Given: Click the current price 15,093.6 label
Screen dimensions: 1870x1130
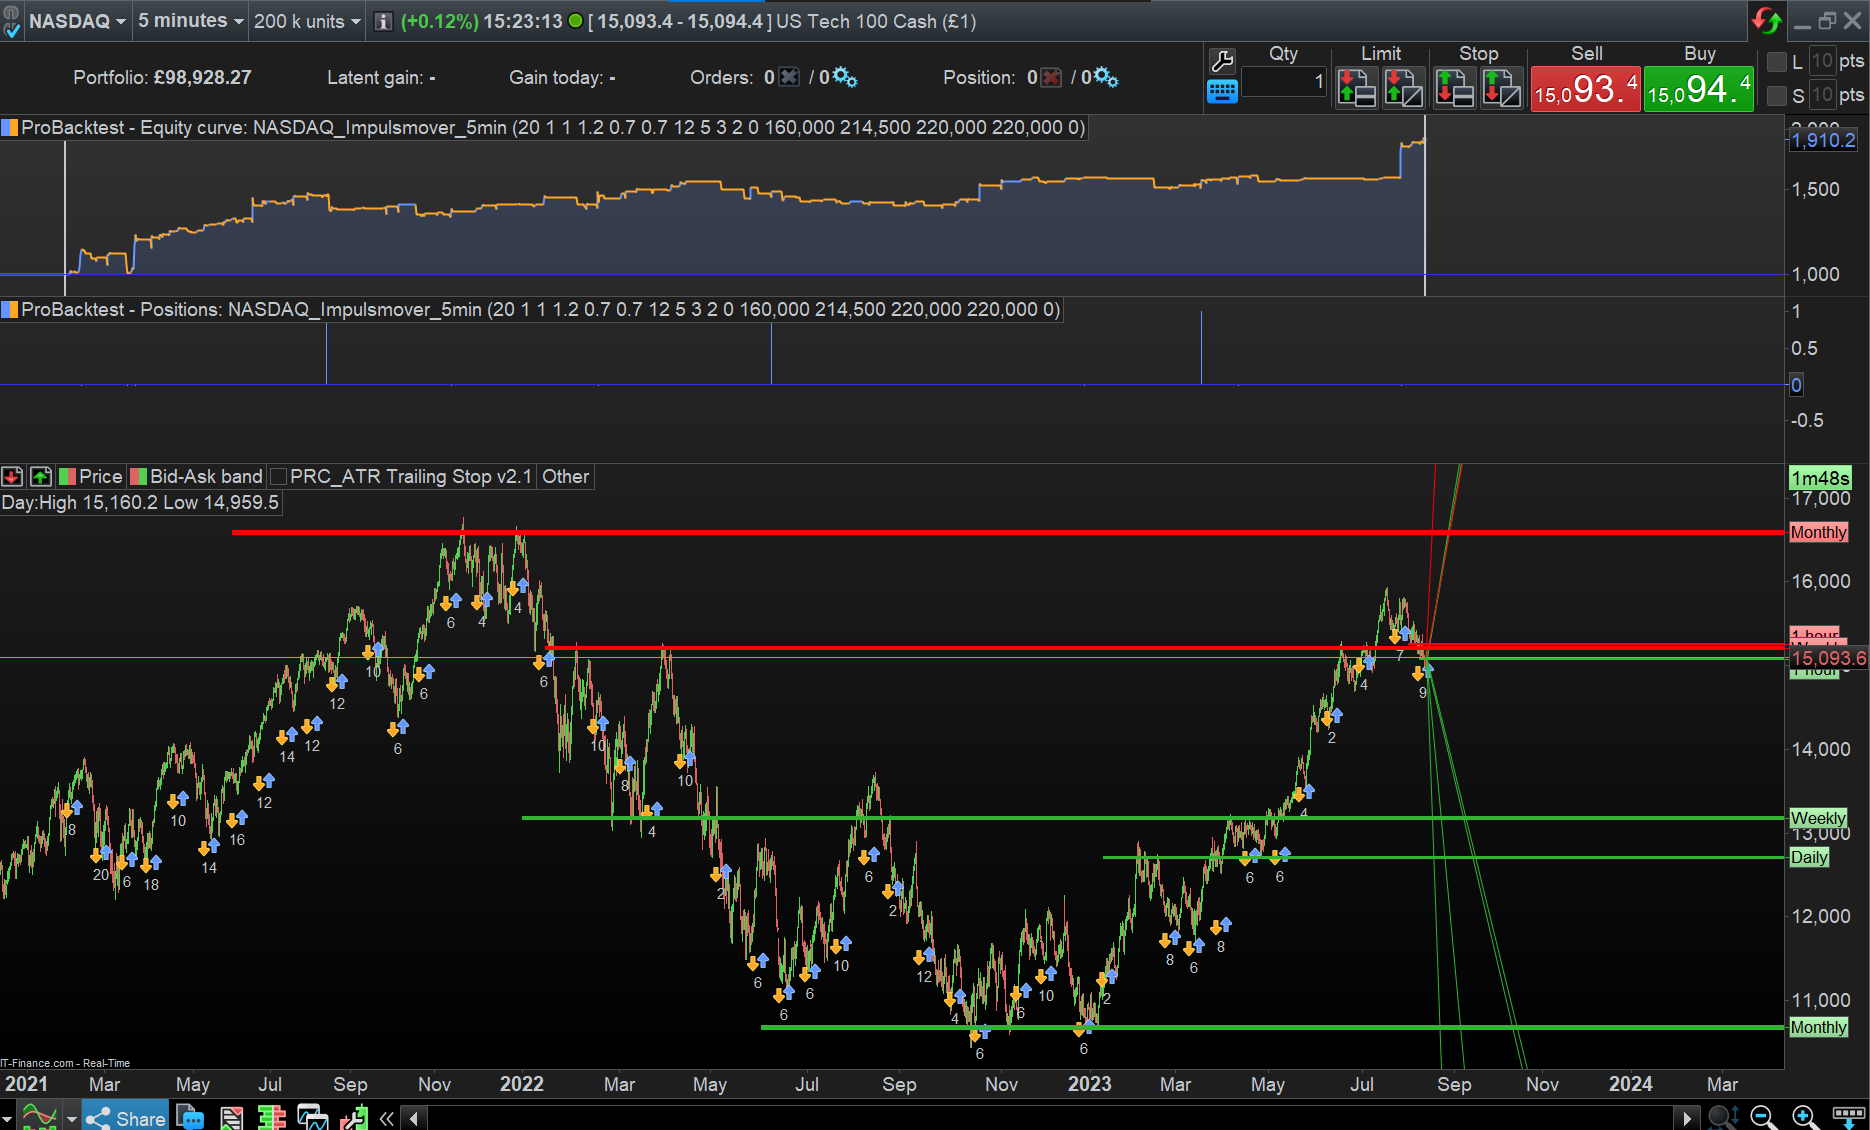Looking at the screenshot, I should 1828,658.
